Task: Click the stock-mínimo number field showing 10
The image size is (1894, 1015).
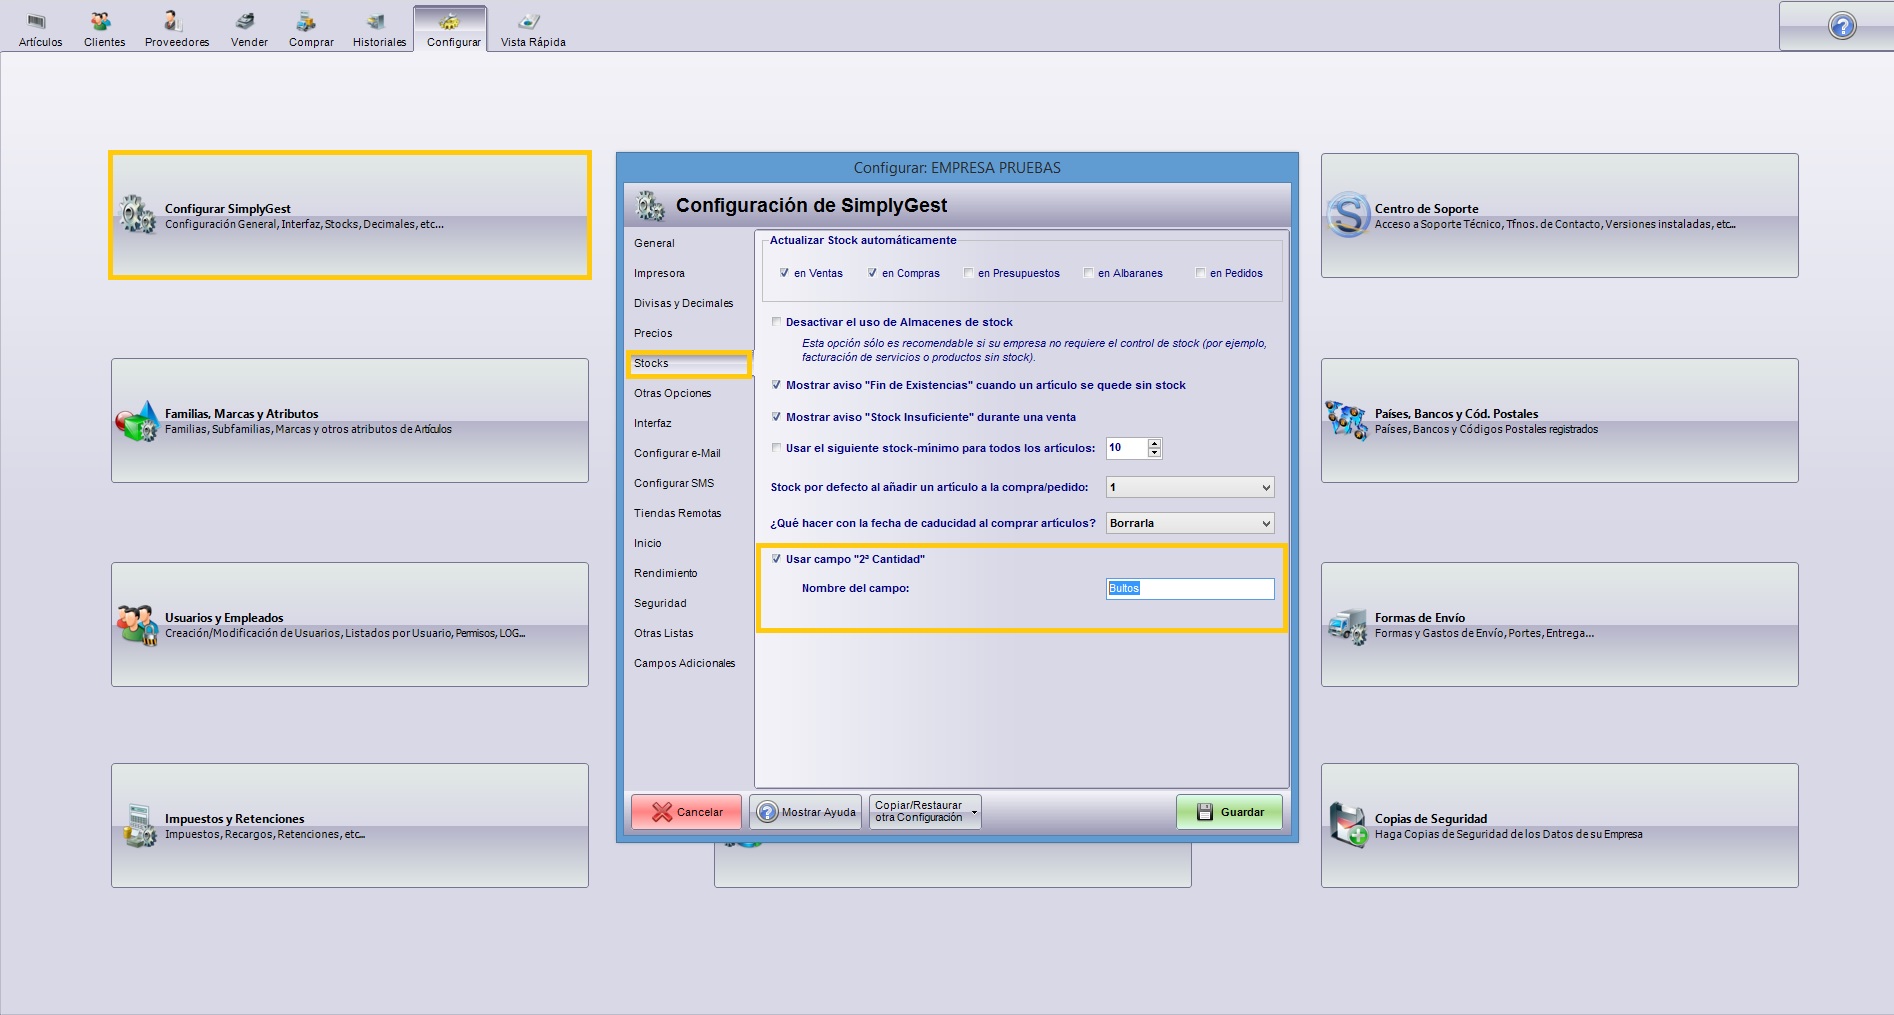Action: [1126, 448]
